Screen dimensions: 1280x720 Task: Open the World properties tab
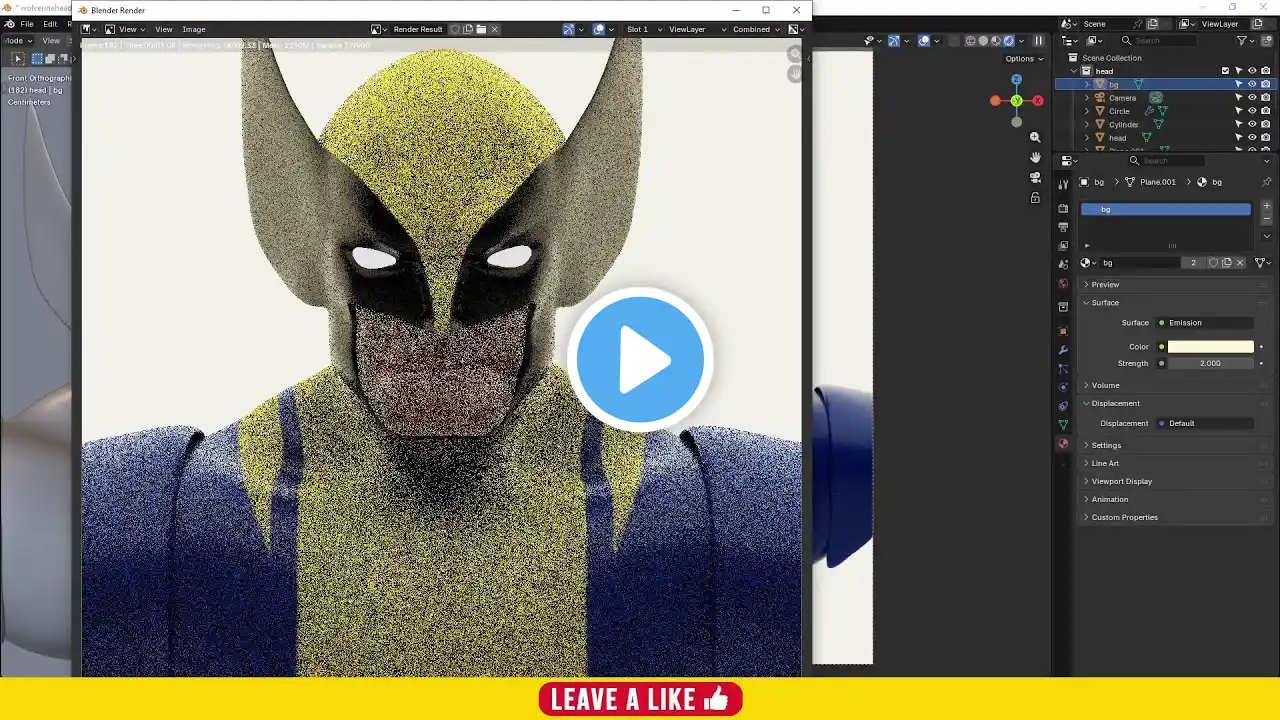pyautogui.click(x=1063, y=284)
